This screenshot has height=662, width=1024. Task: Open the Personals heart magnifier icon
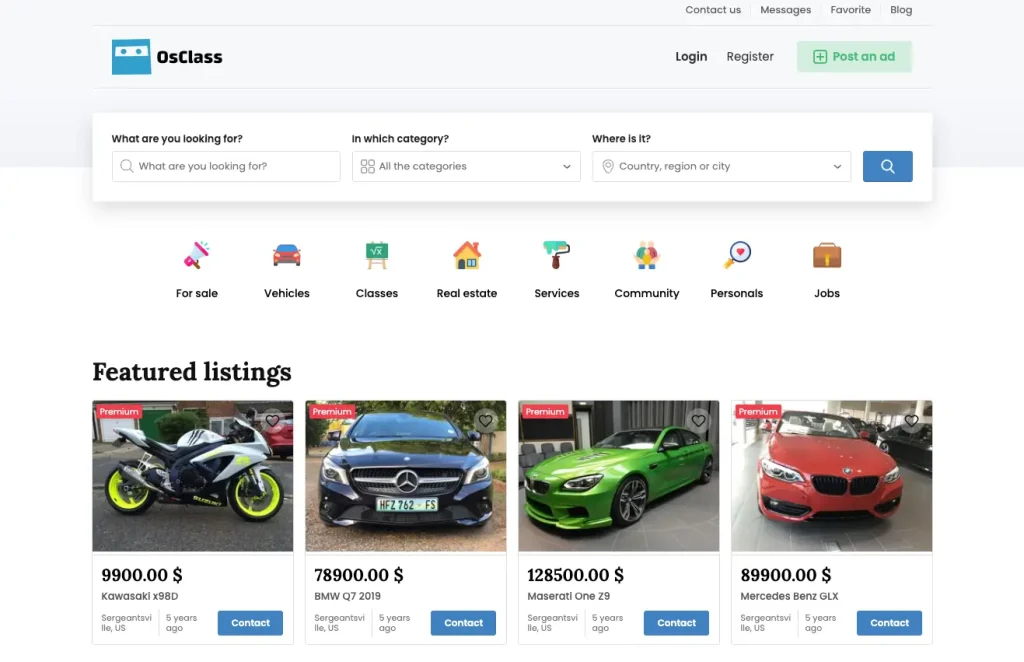pos(737,255)
